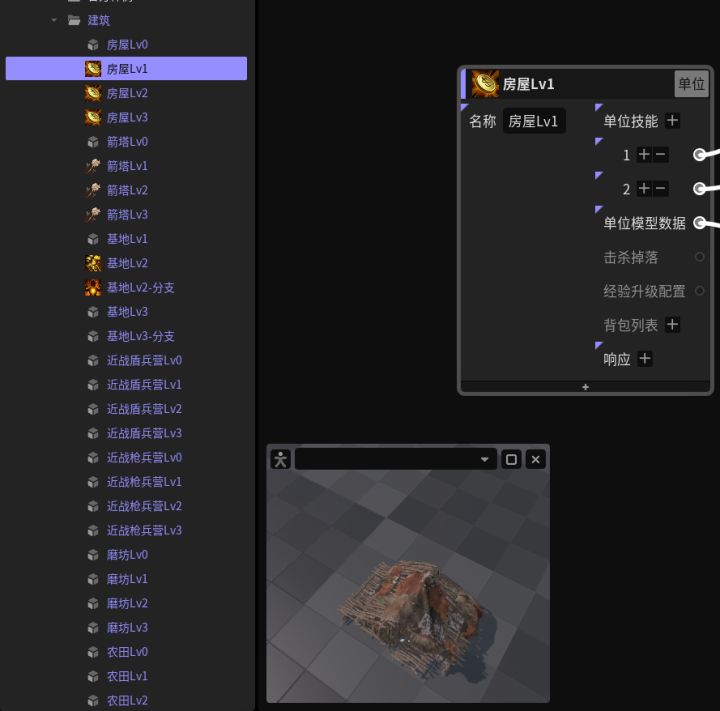This screenshot has width=720, height=711.
Task: Select 近战盾兵营Lv1 in the tree
Action: click(144, 385)
